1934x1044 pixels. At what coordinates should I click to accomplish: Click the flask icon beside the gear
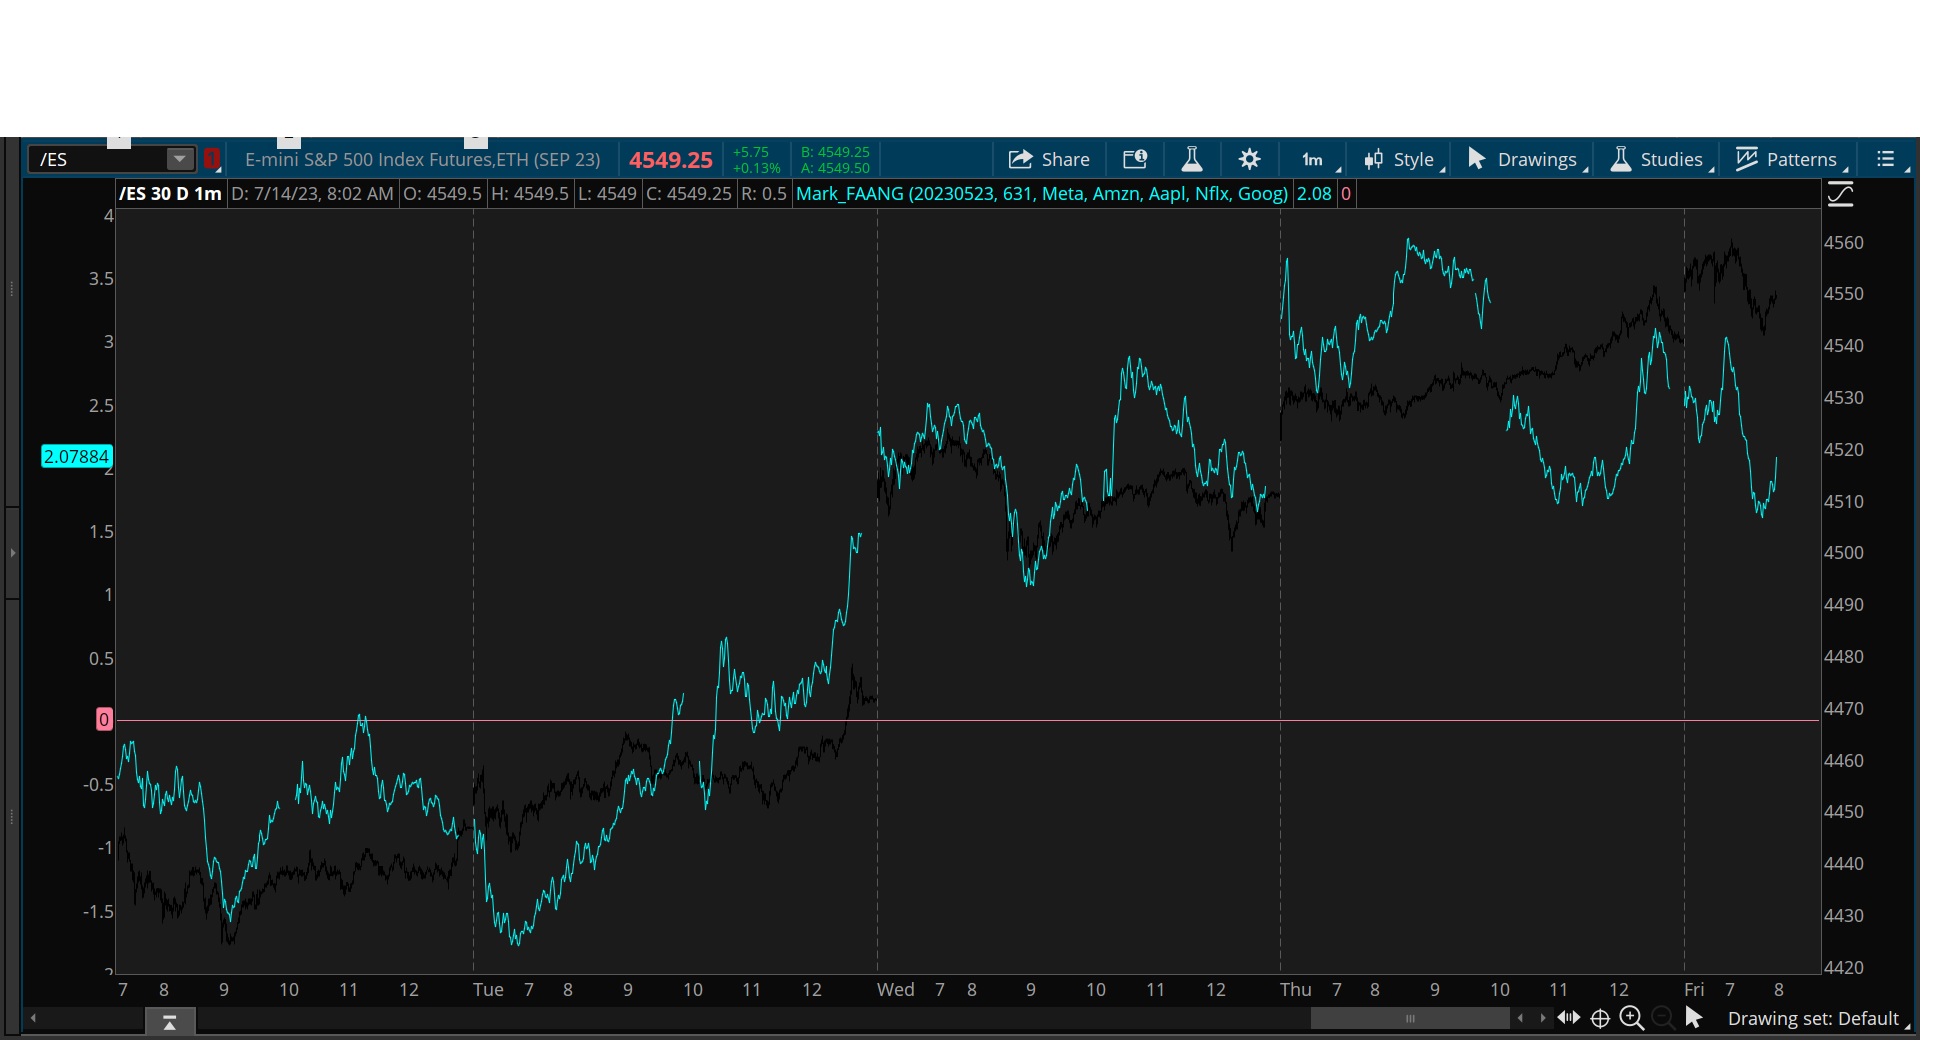point(1191,159)
